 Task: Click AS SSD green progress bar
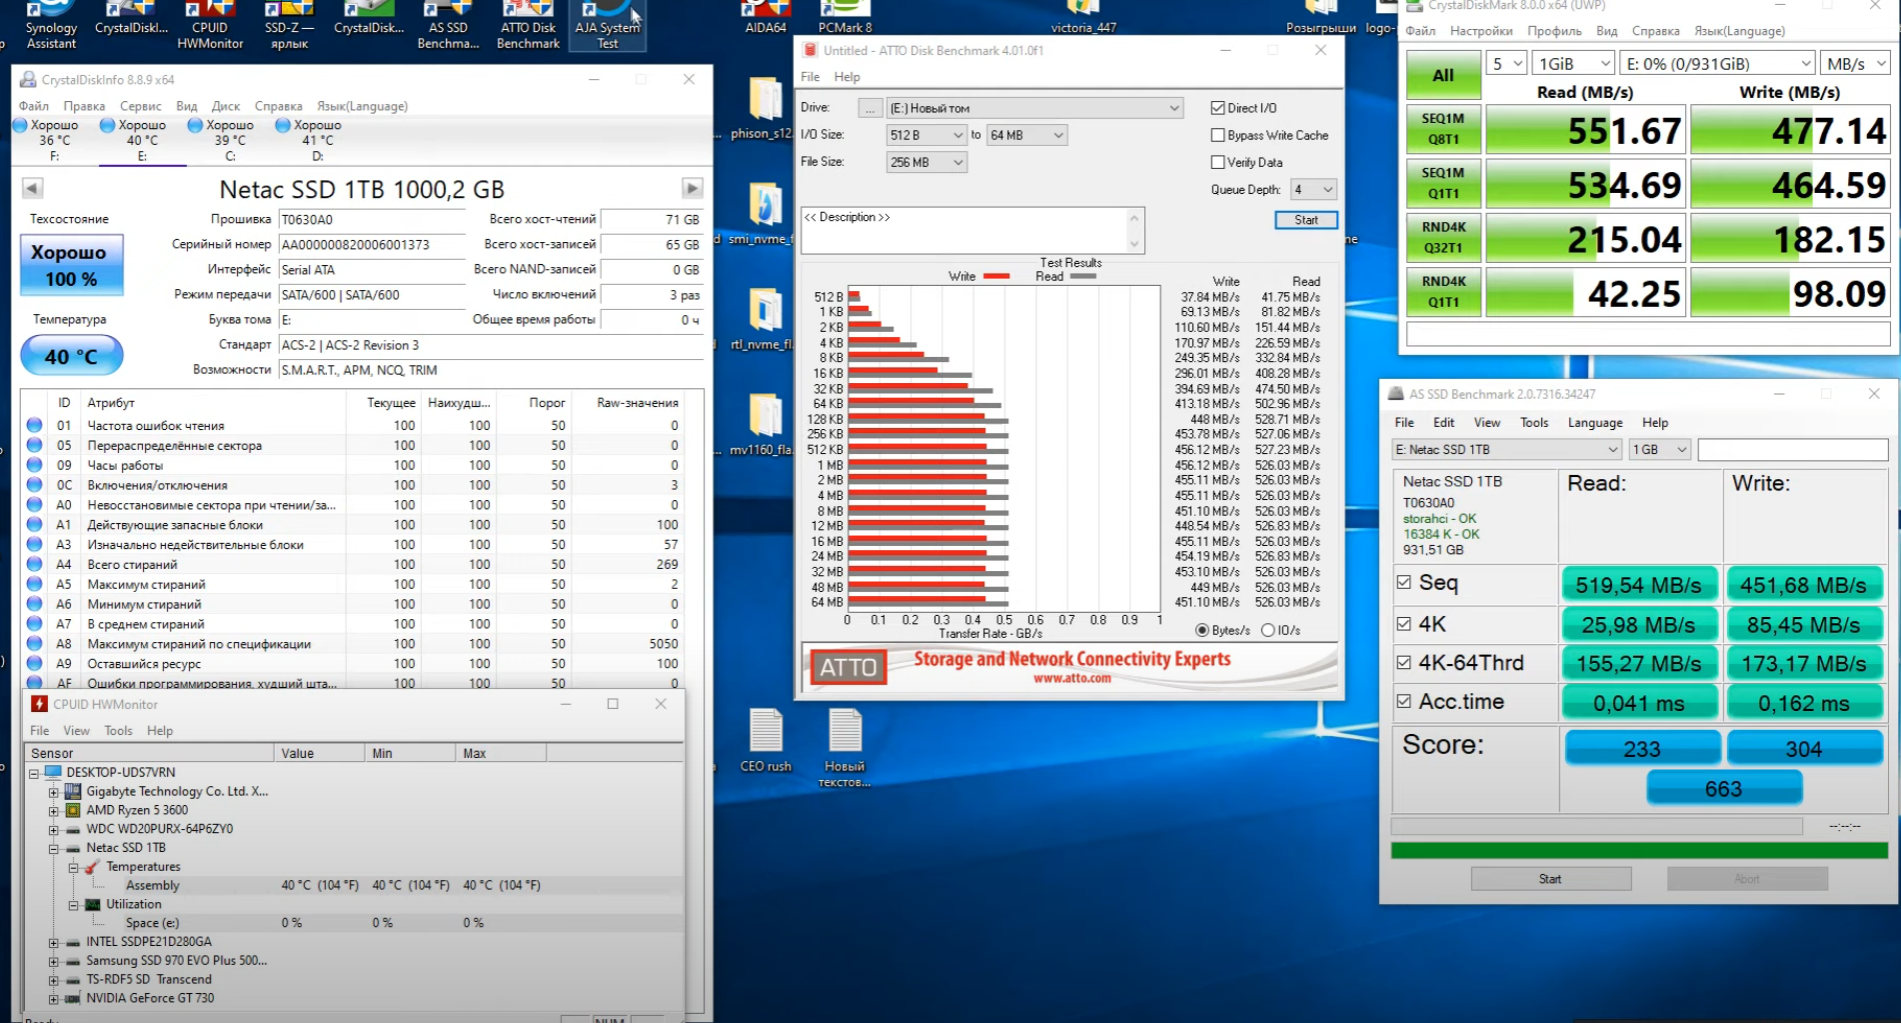tap(1639, 850)
